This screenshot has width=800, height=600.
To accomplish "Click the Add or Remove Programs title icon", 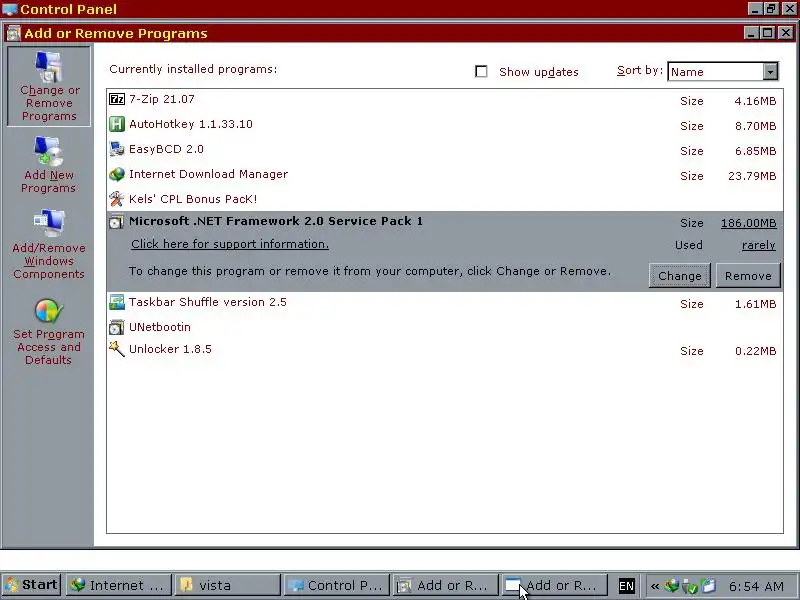I will pyautogui.click(x=14, y=33).
